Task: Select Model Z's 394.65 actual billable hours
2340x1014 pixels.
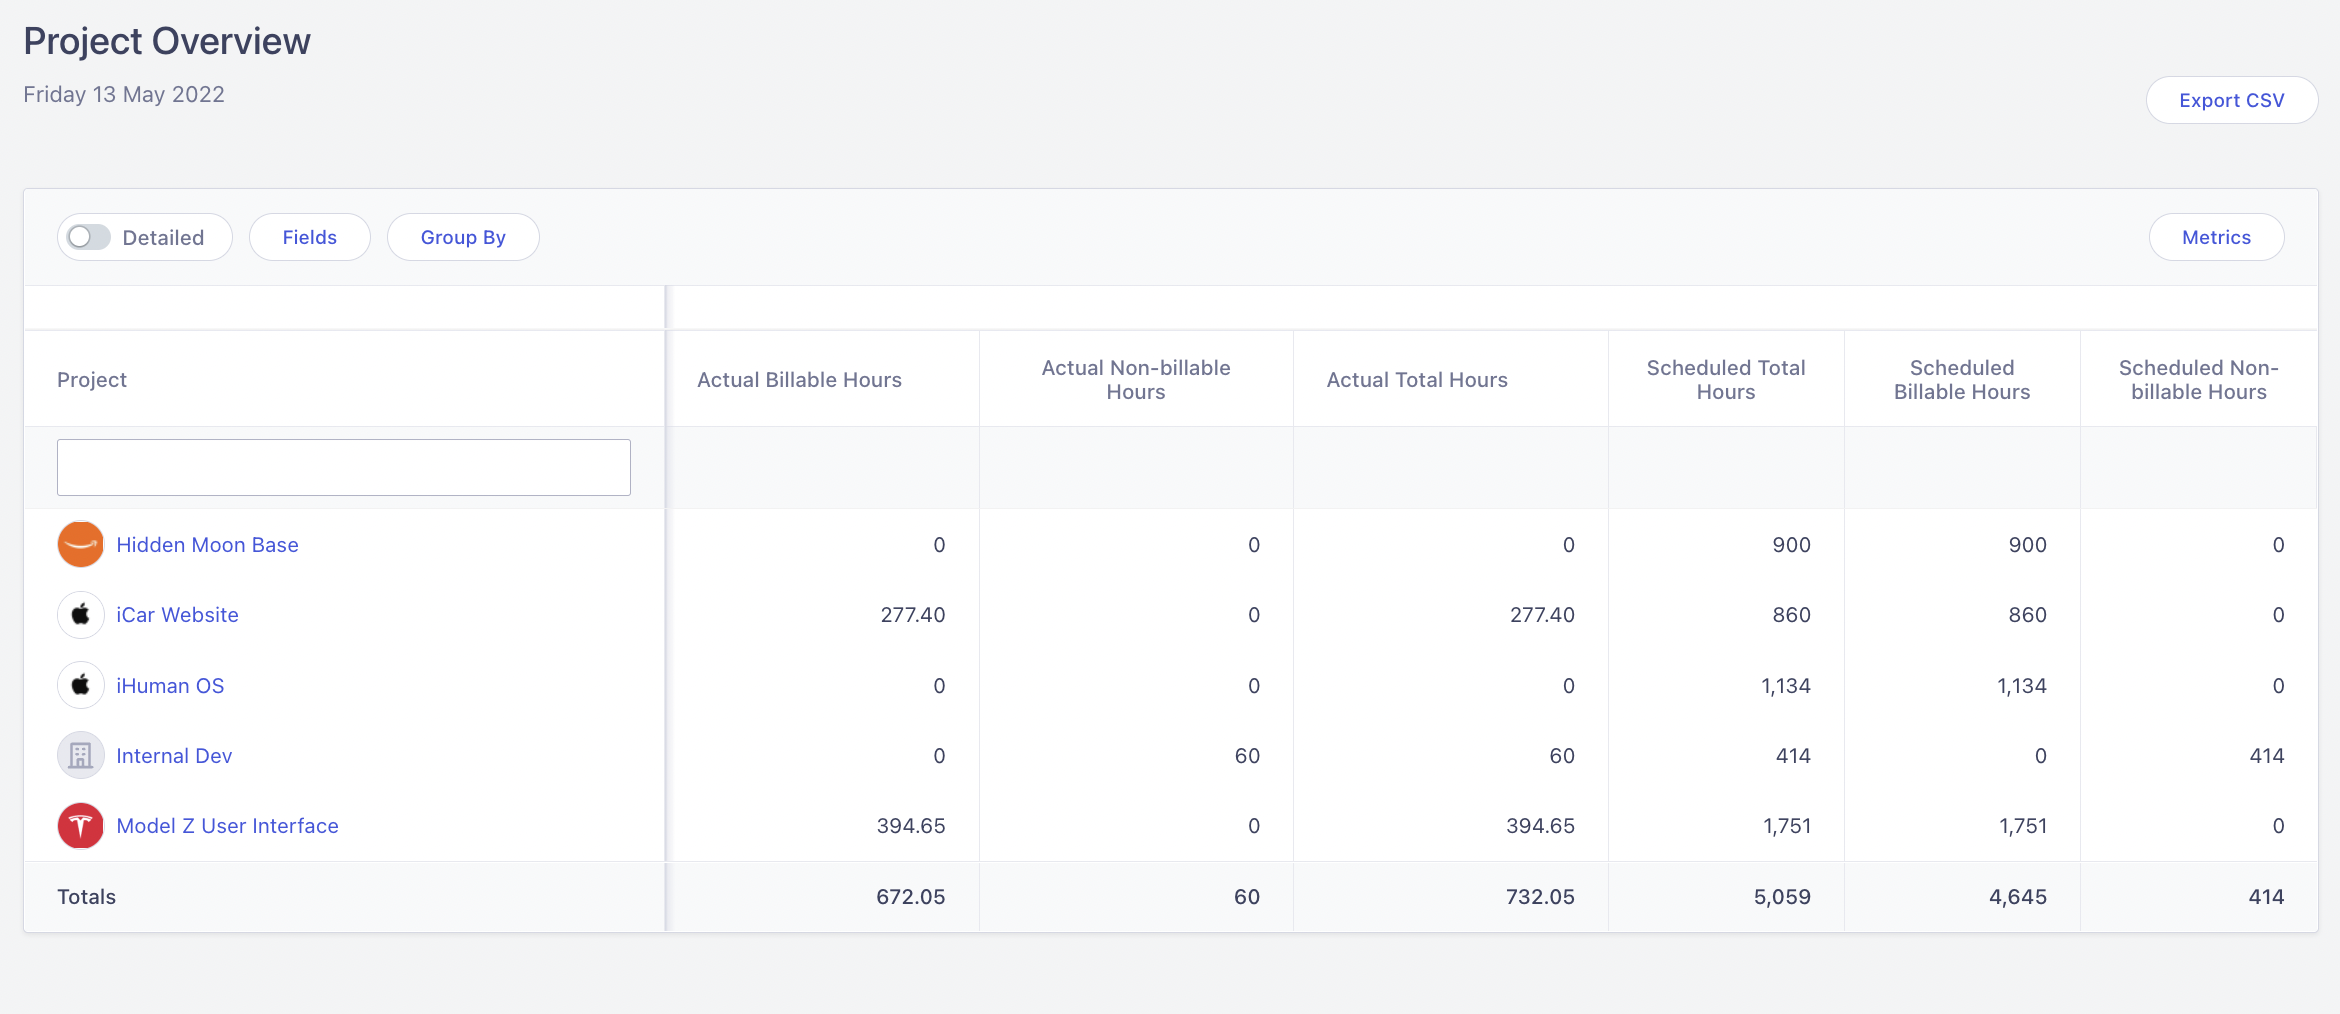Action: pos(911,826)
